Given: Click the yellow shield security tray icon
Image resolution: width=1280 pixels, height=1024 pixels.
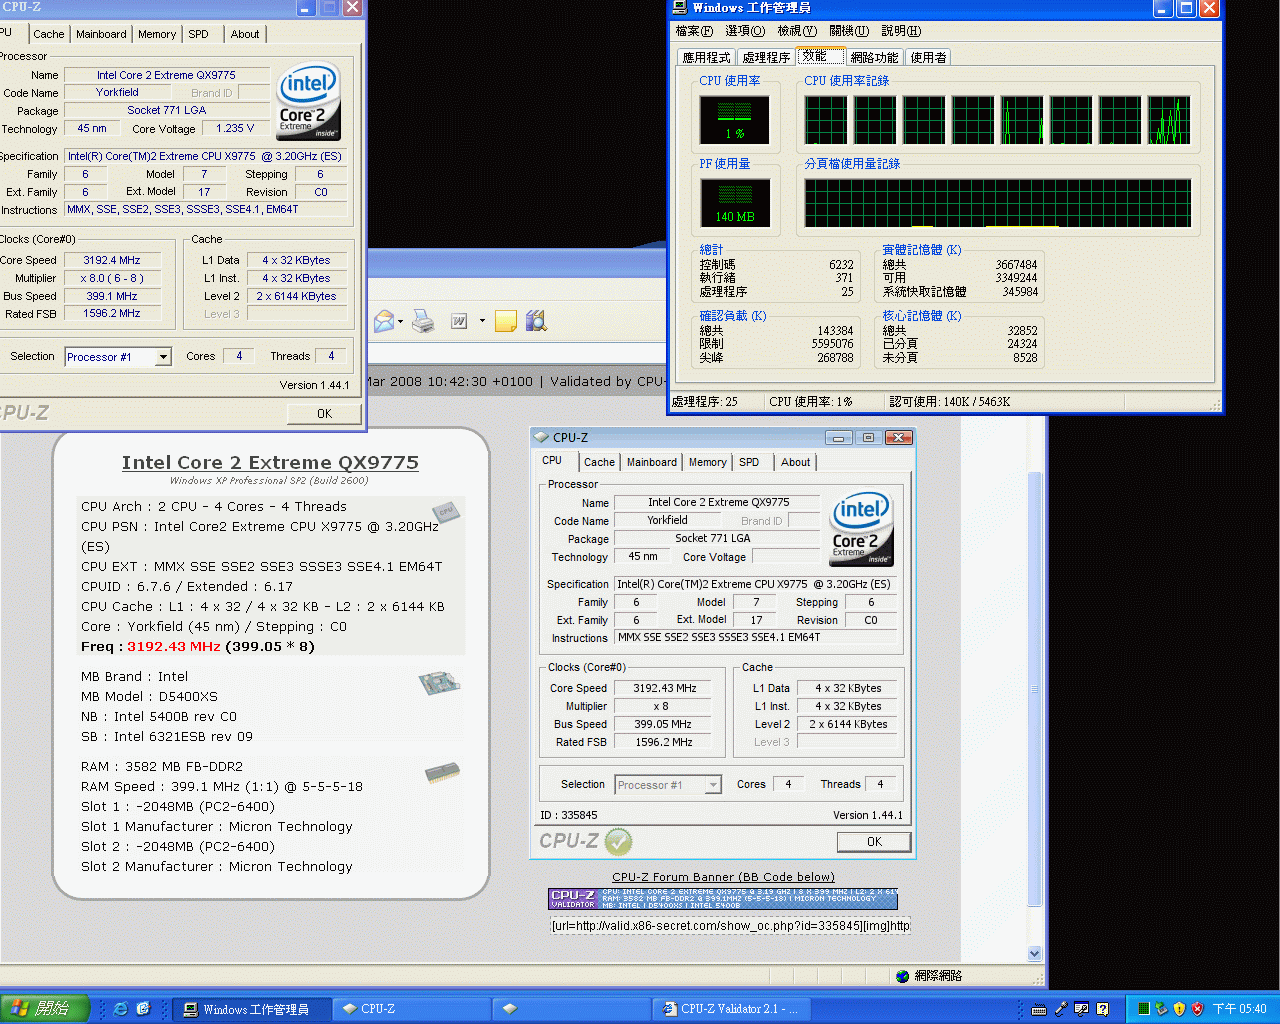Looking at the screenshot, I should point(1179,1009).
